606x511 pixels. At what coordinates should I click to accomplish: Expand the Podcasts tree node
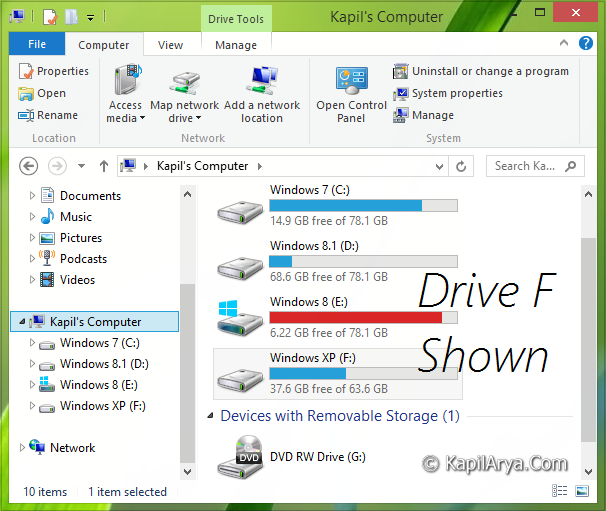coord(32,259)
